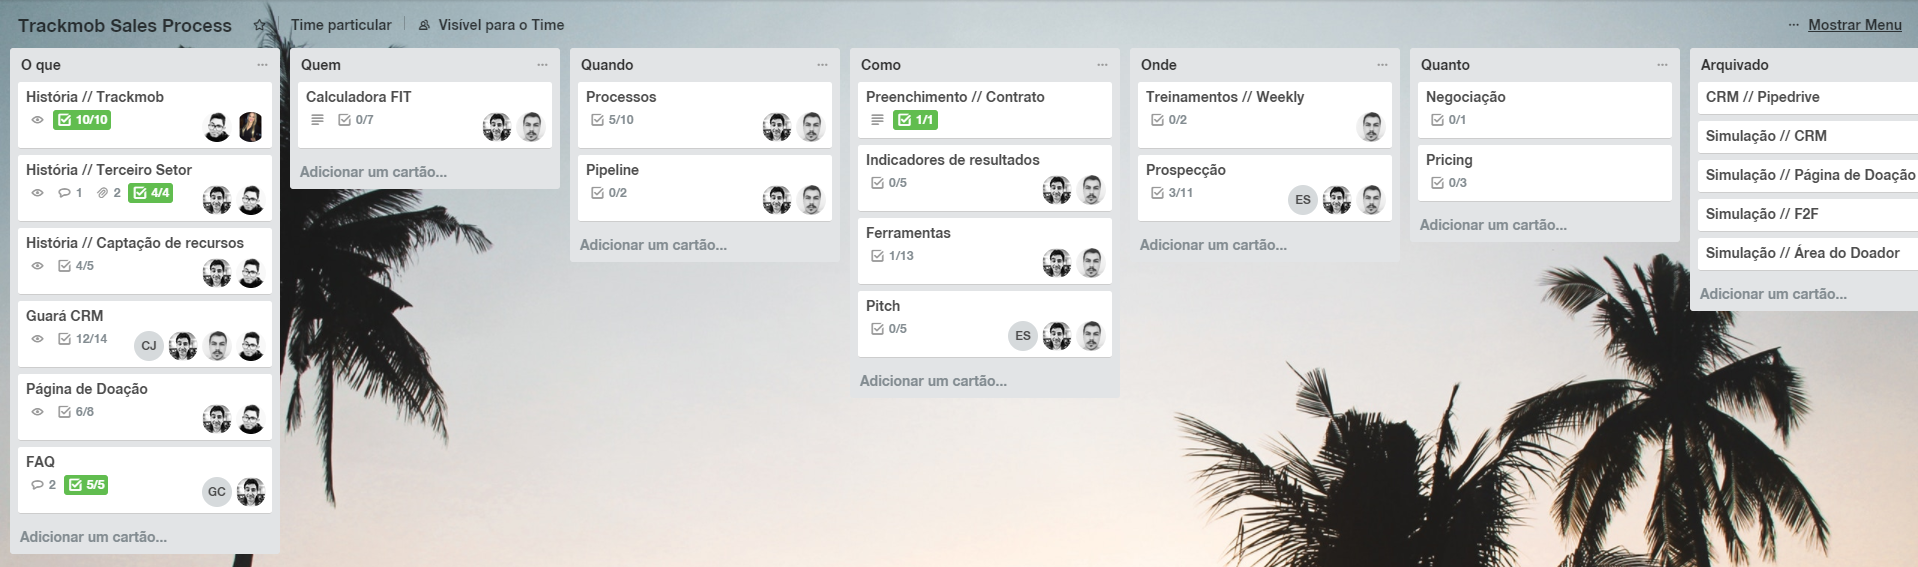1918x567 pixels.
Task: Click green 10/10 checklist badge on História // Trackmob
Action: (x=82, y=120)
